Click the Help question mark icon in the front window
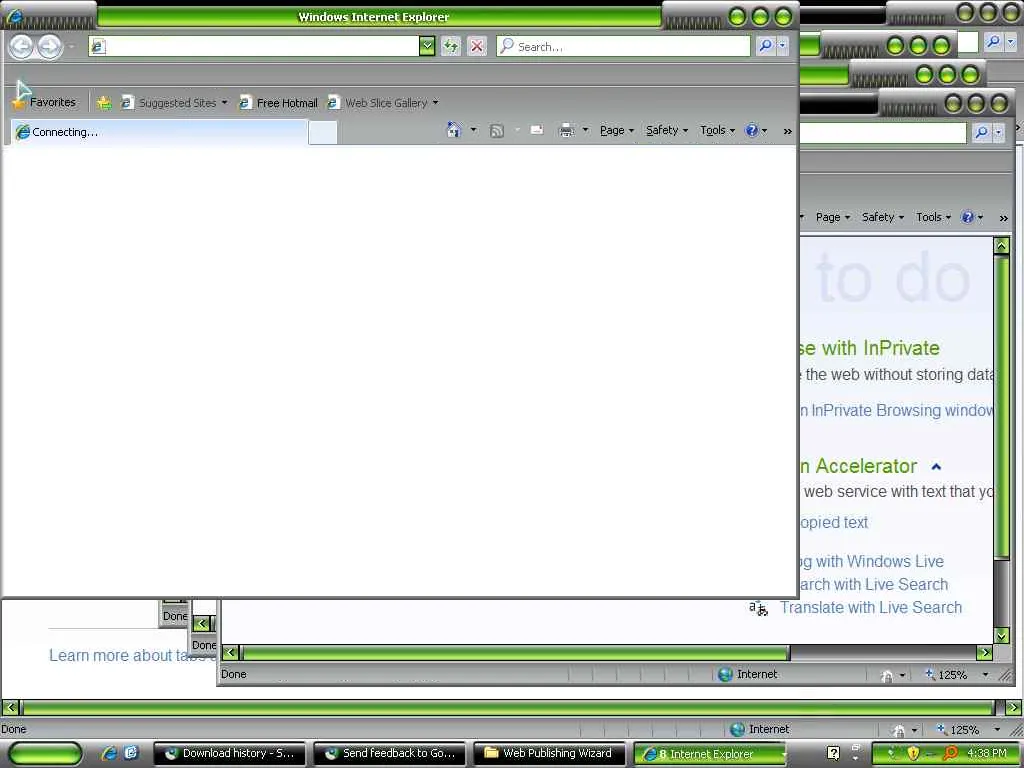Screen dimensions: 1024x768 click(752, 130)
